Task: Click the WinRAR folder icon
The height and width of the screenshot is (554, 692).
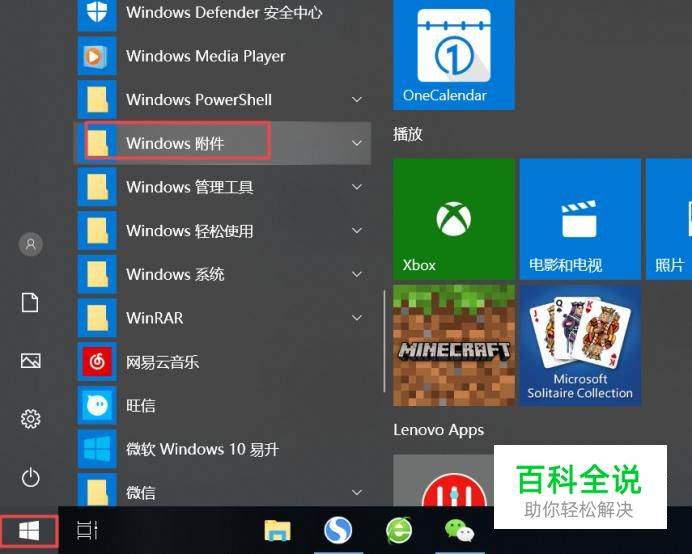Action: tap(97, 318)
